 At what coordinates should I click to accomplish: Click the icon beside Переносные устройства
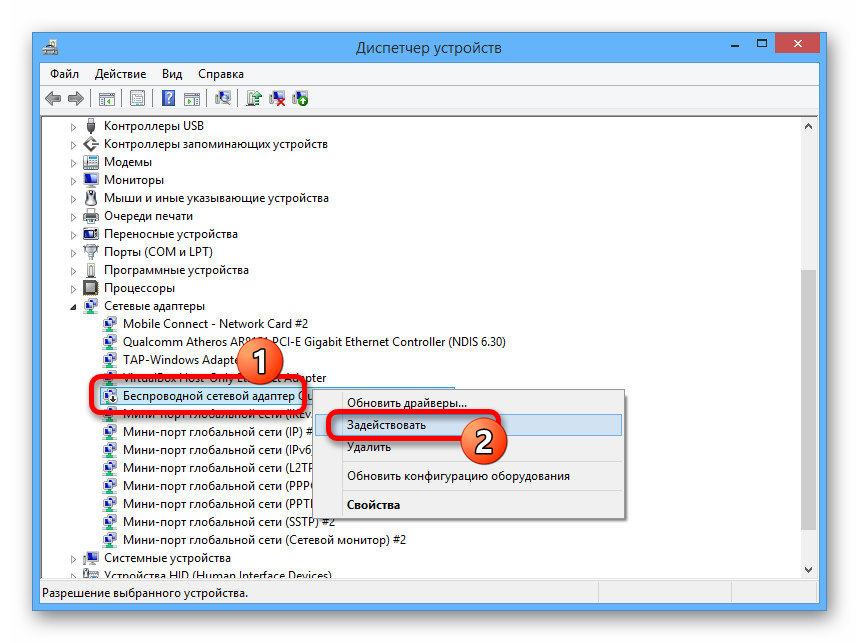91,234
